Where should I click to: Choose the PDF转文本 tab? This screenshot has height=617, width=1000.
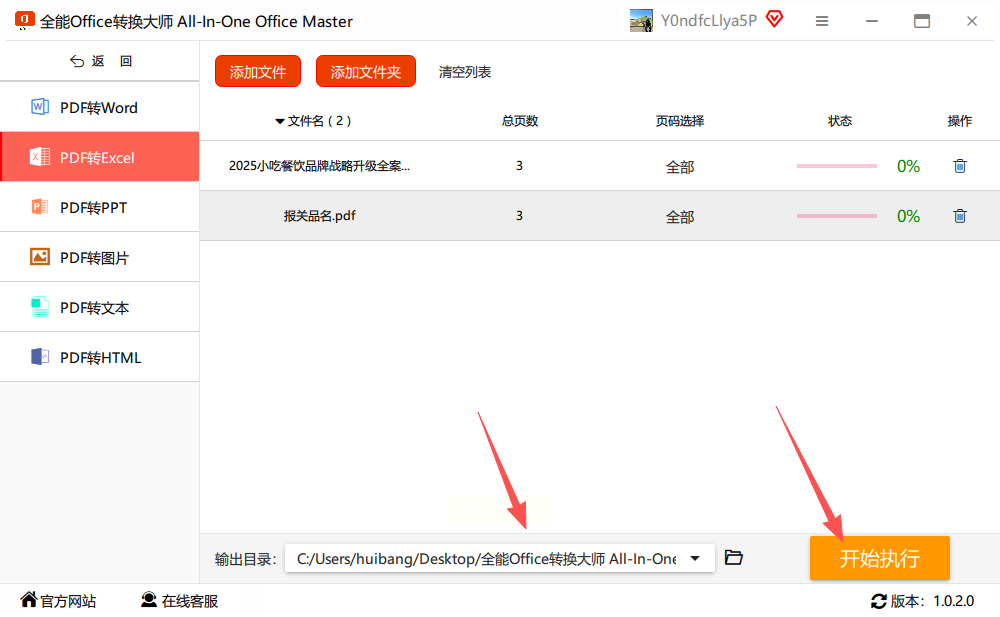tap(99, 308)
